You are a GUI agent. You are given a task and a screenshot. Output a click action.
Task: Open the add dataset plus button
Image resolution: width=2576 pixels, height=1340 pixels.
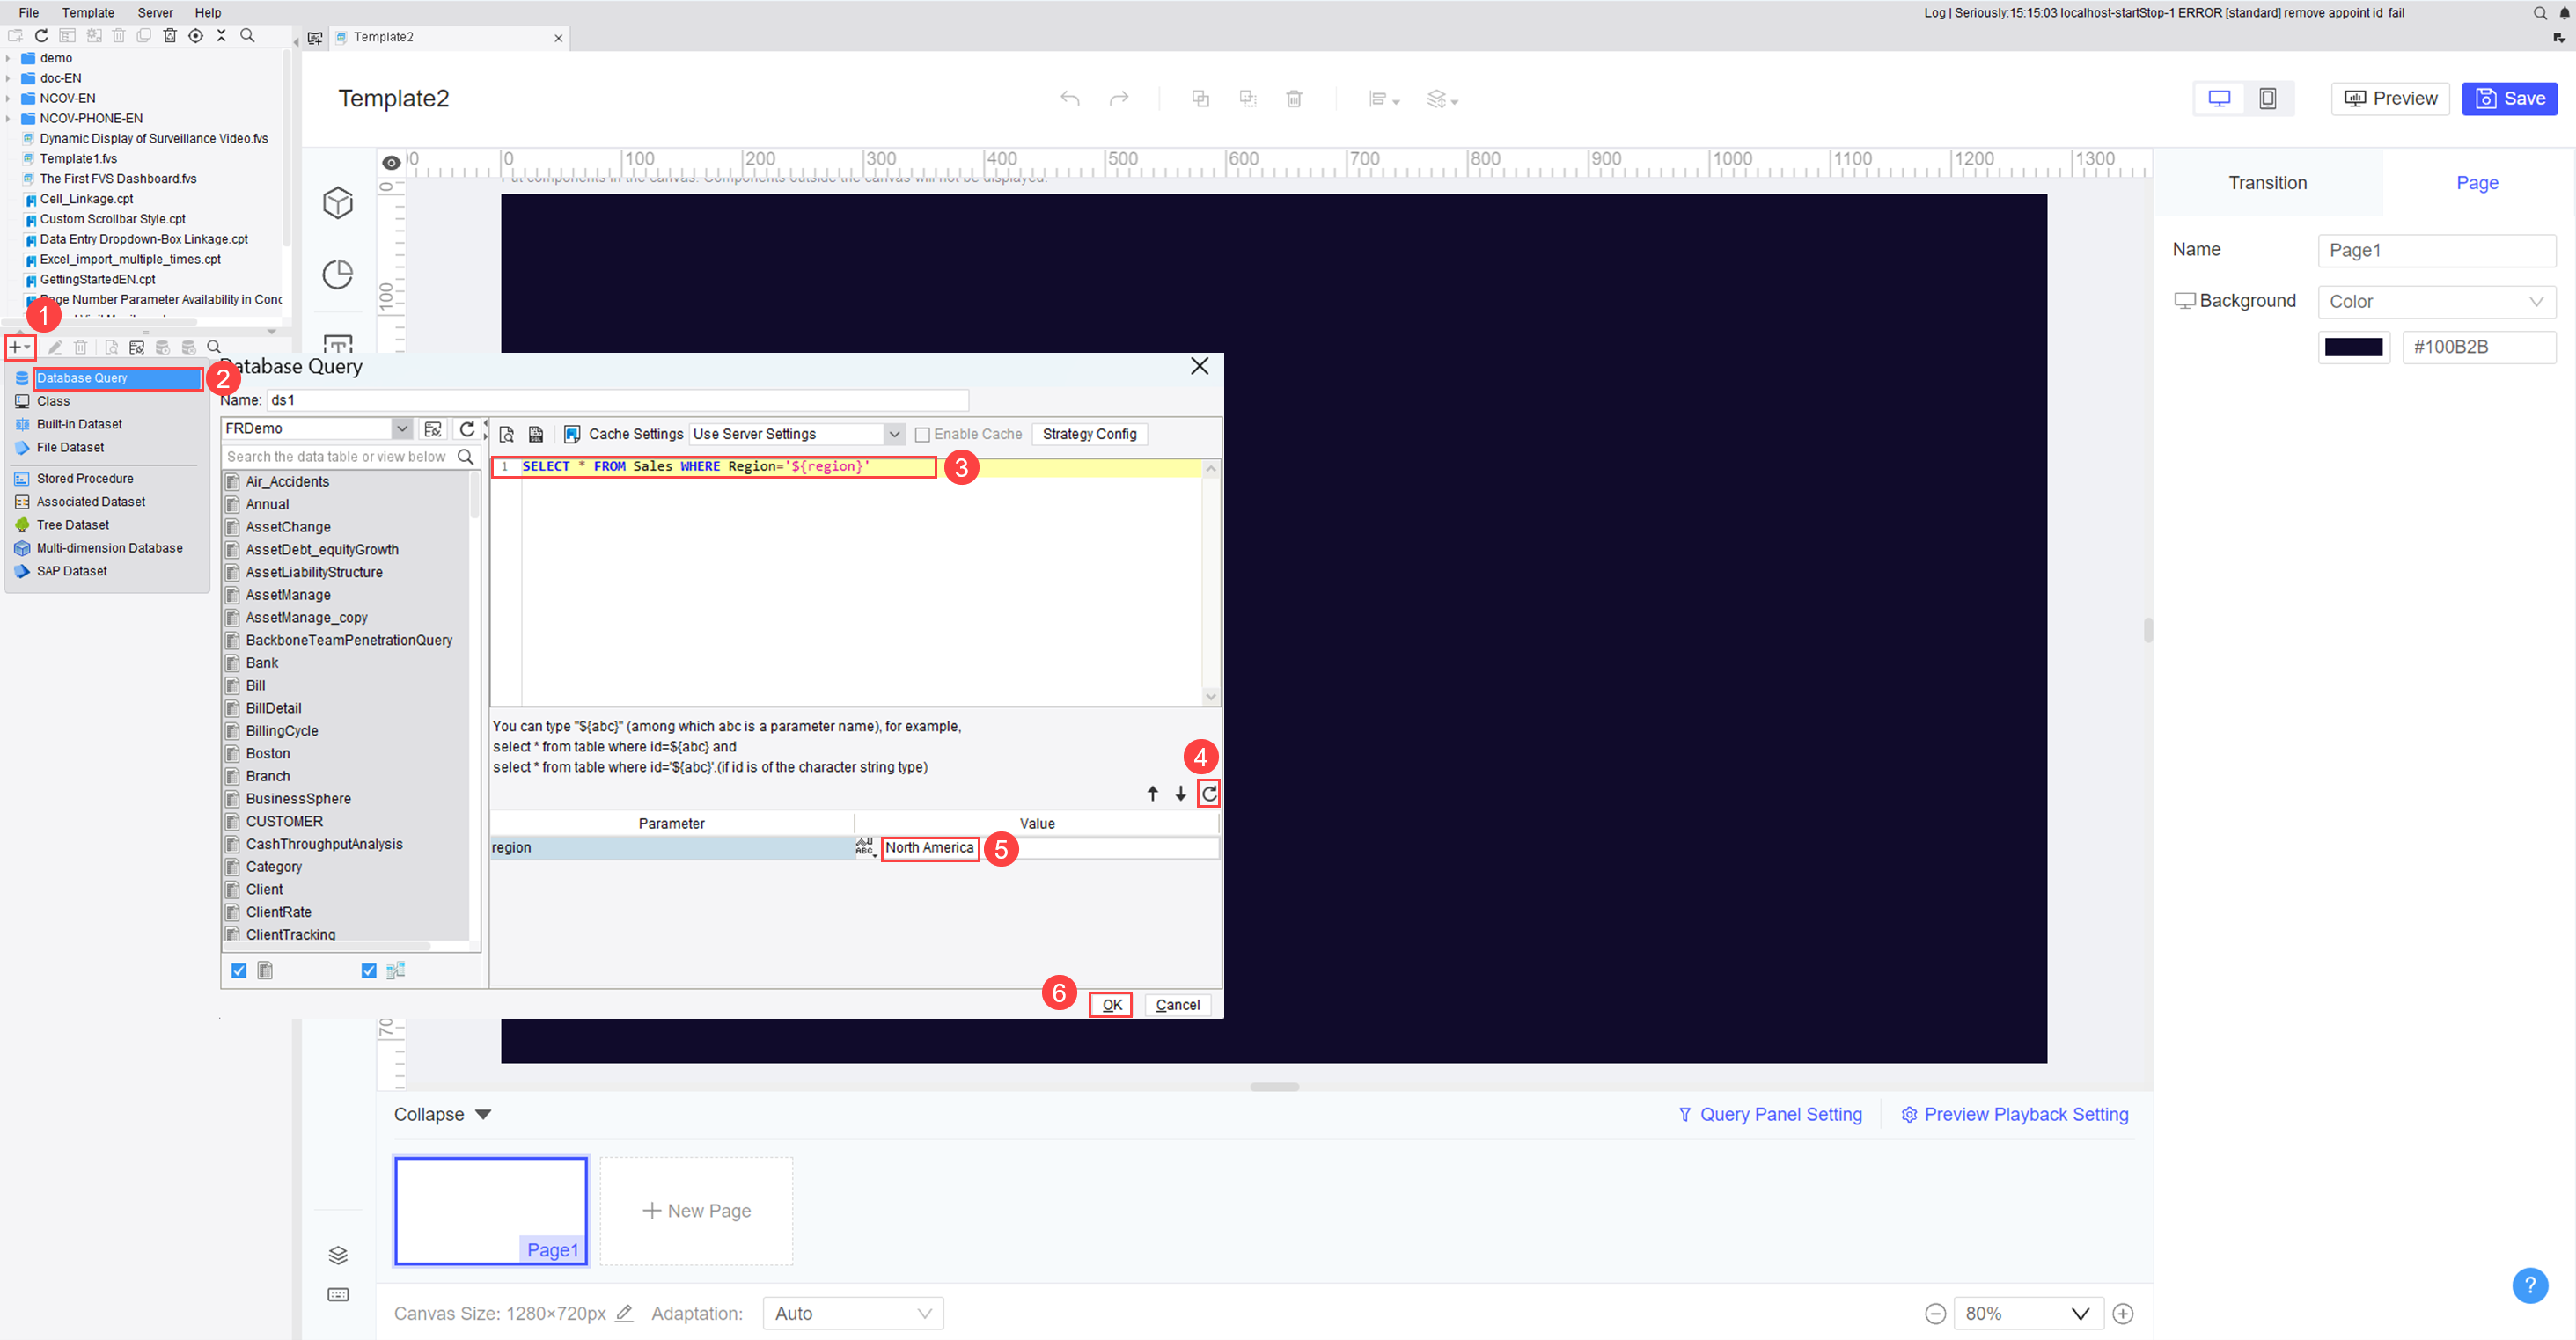click(x=19, y=347)
